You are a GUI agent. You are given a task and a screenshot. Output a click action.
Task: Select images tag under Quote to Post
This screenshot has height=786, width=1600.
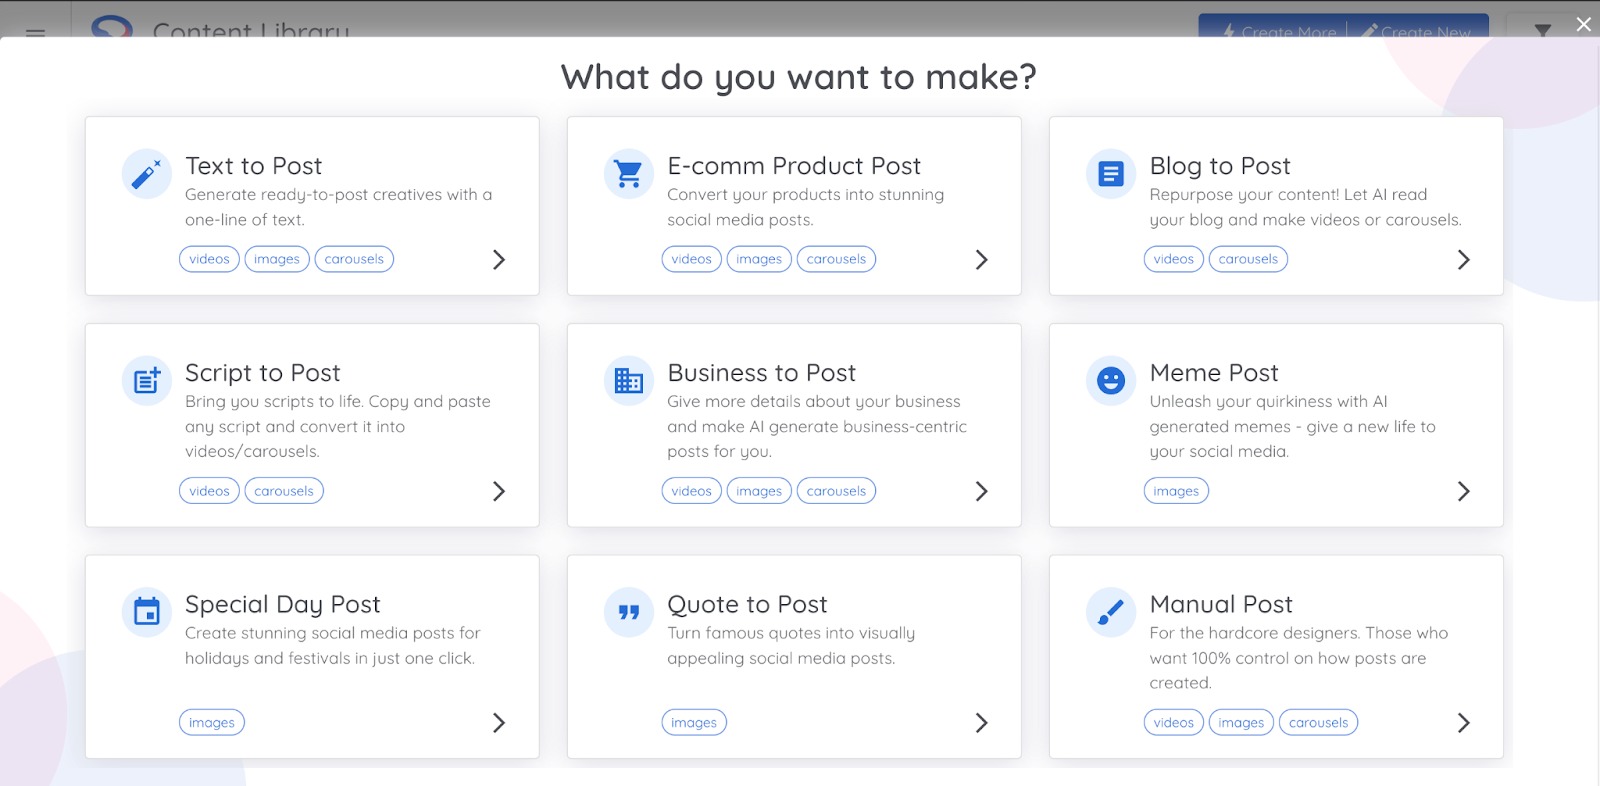coord(694,722)
